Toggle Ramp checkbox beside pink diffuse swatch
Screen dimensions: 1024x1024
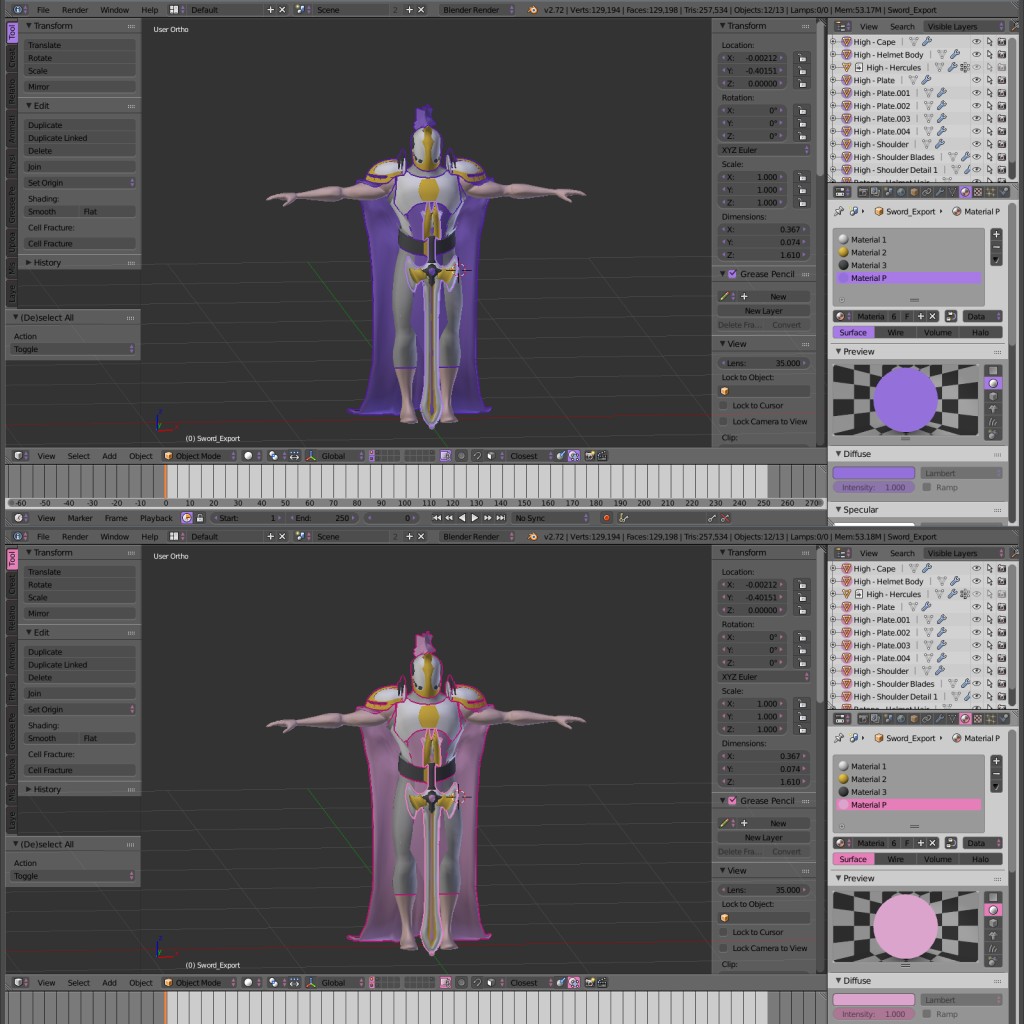(x=927, y=1014)
